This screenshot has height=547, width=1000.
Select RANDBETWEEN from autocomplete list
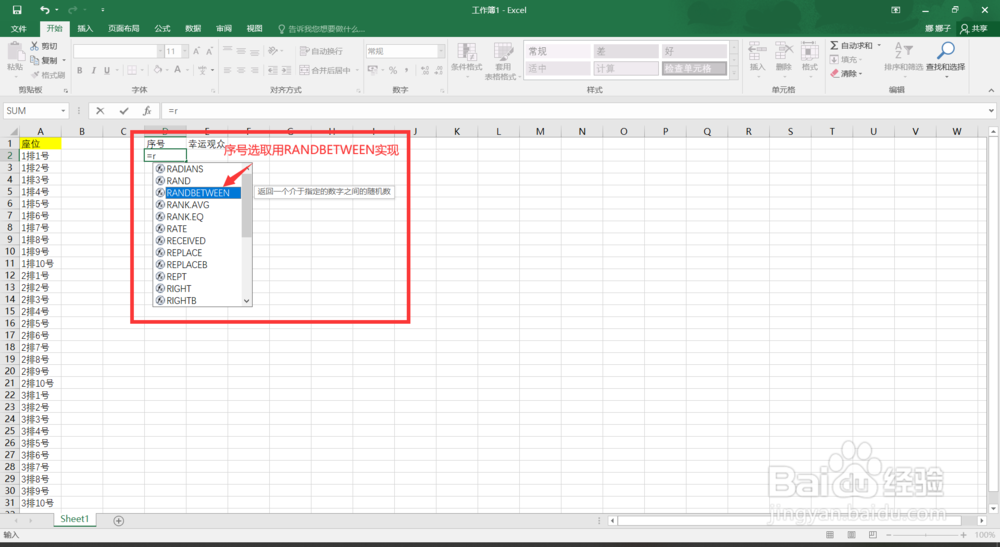(x=198, y=193)
